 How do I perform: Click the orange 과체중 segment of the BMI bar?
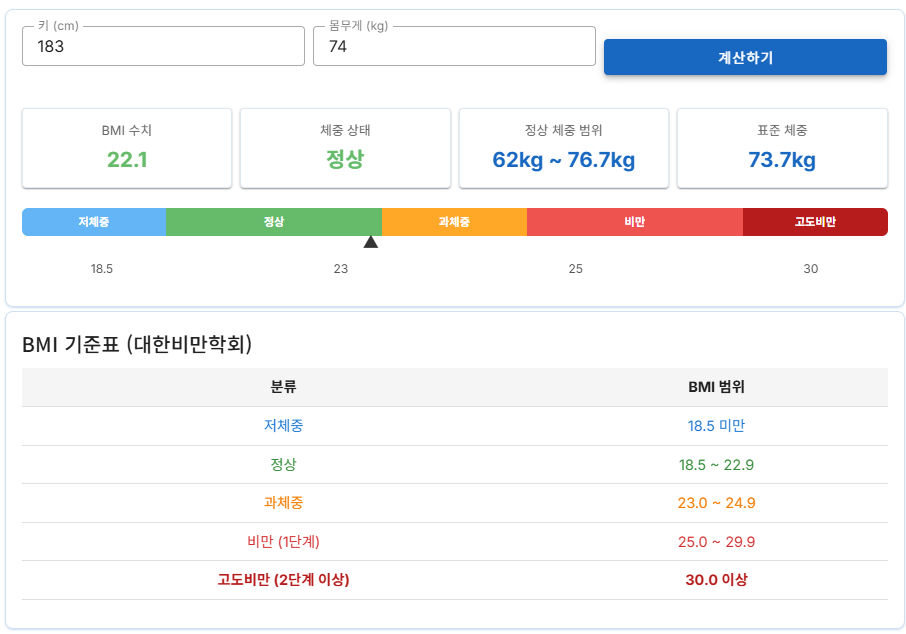[x=454, y=222]
